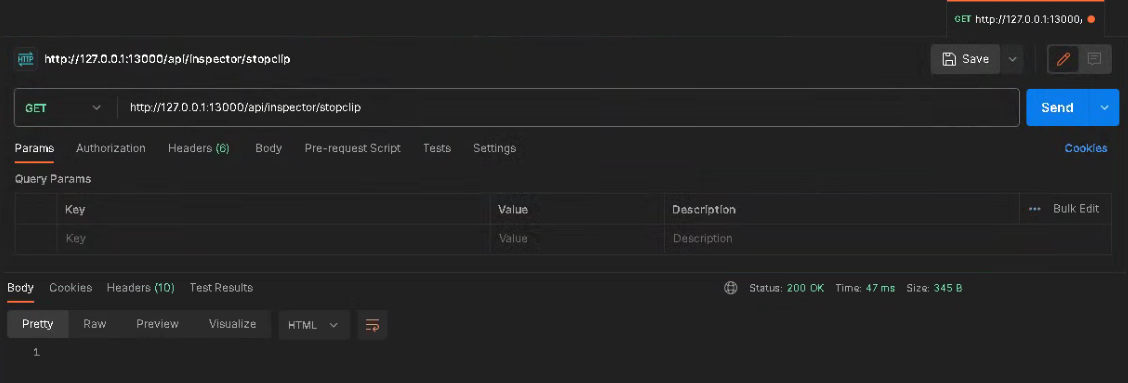Open the Send button dropdown arrow
Image resolution: width=1128 pixels, height=383 pixels.
(1105, 108)
